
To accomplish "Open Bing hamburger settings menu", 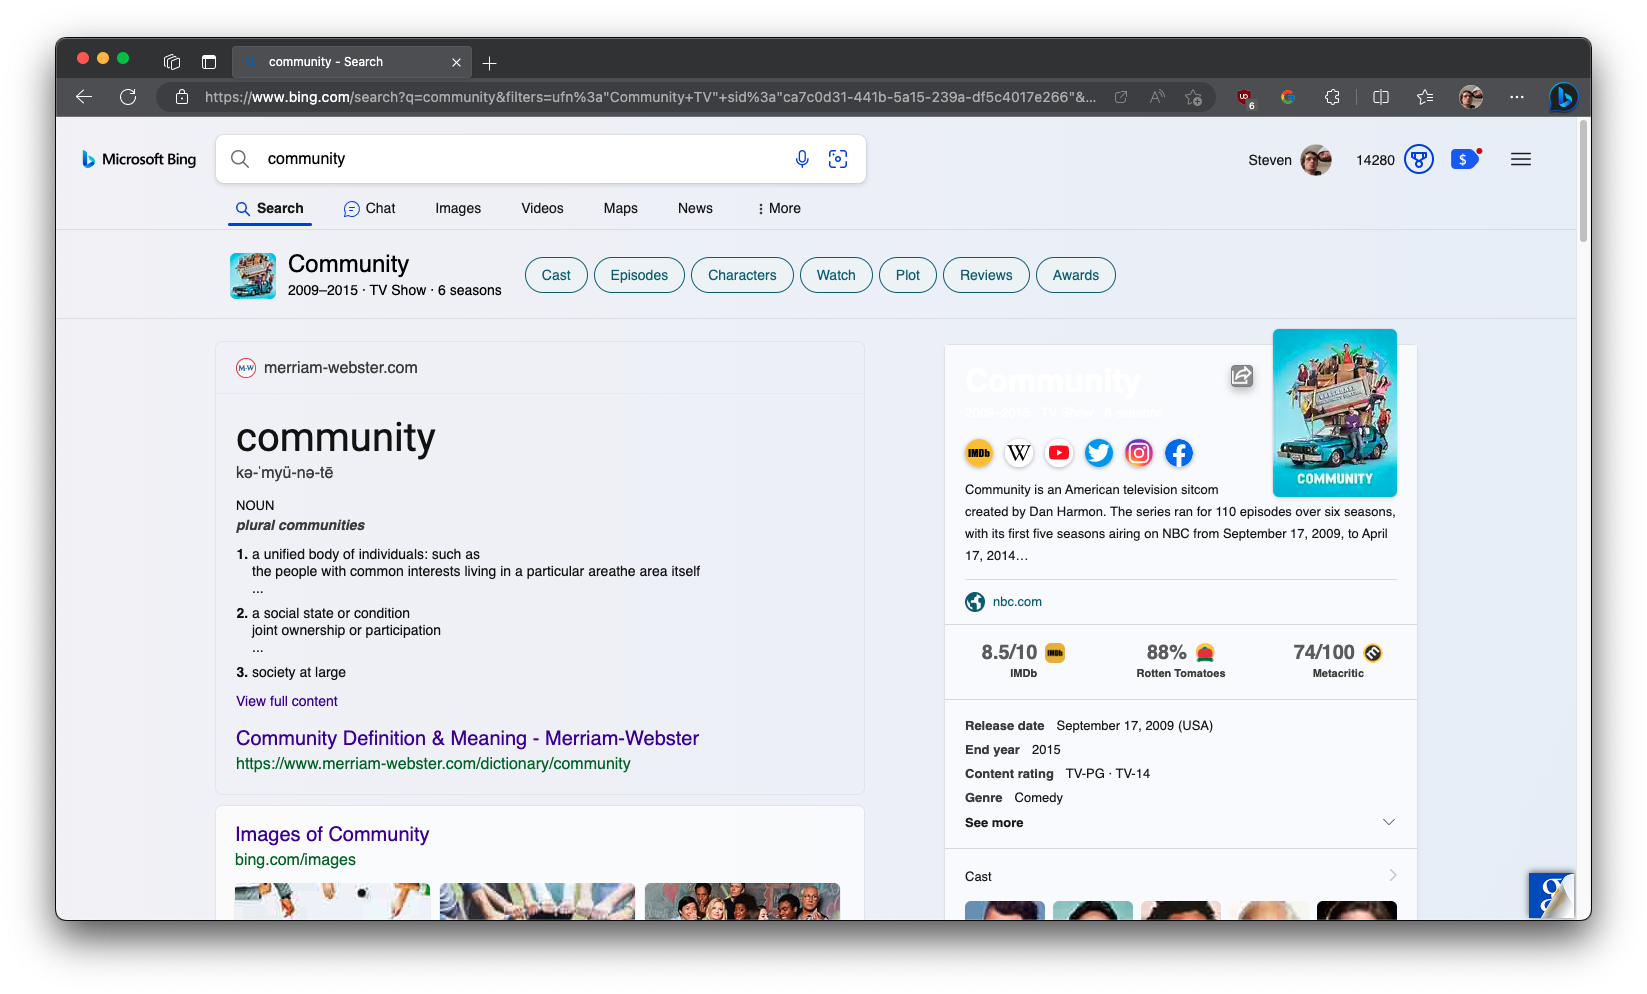I will 1521,159.
